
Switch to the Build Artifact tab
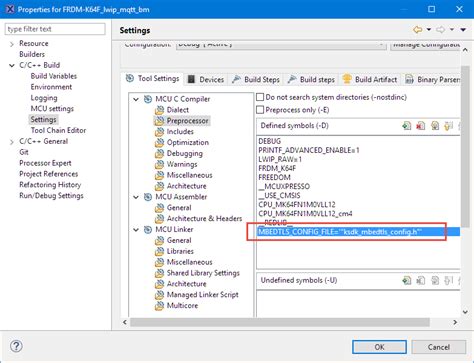pos(370,79)
